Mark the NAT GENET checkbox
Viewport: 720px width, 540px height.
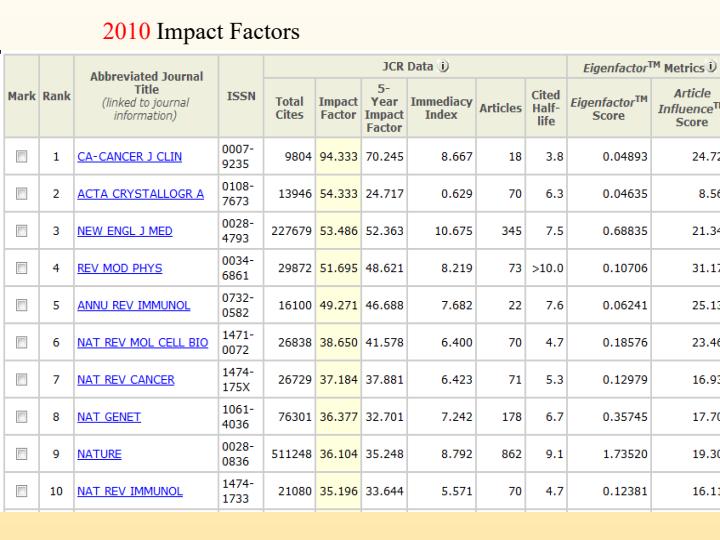tap(22, 416)
